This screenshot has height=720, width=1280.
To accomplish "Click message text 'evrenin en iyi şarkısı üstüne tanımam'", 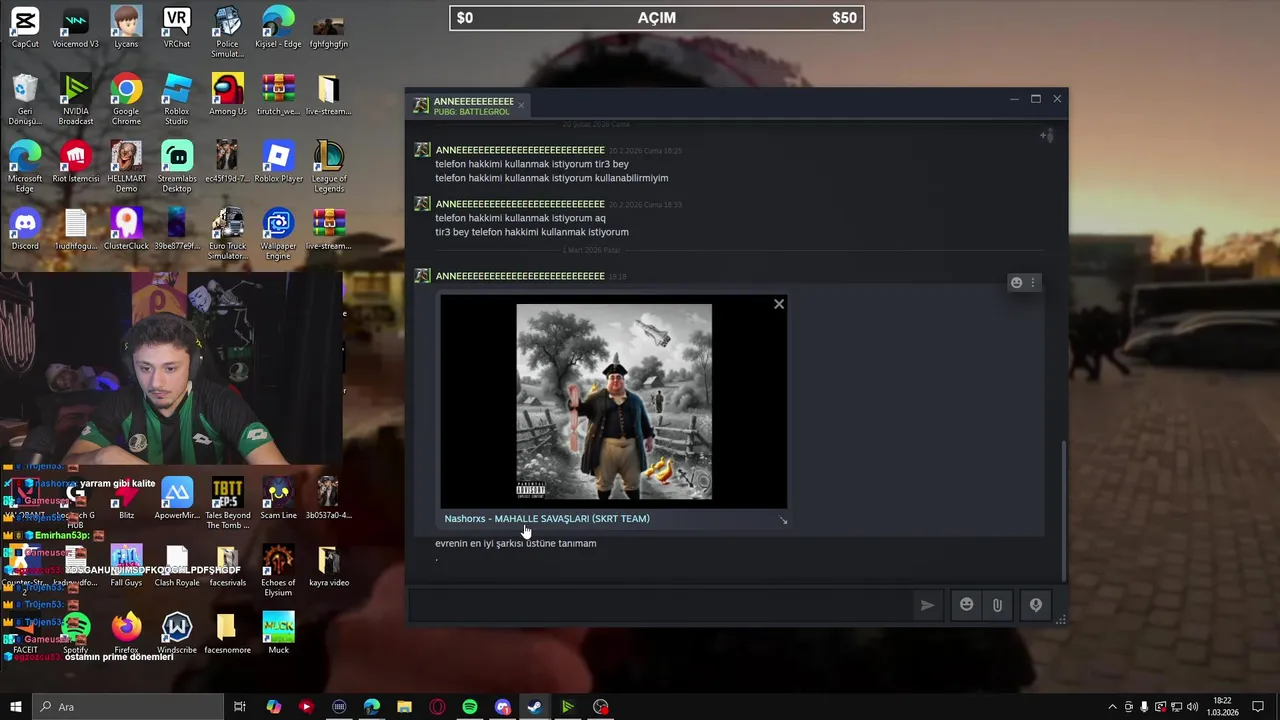I will (x=516, y=544).
